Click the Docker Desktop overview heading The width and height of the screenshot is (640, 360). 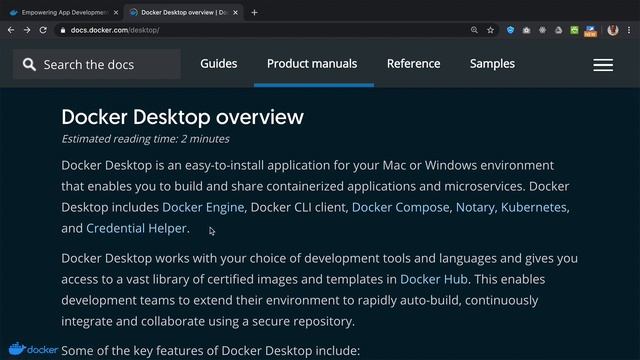[182, 117]
